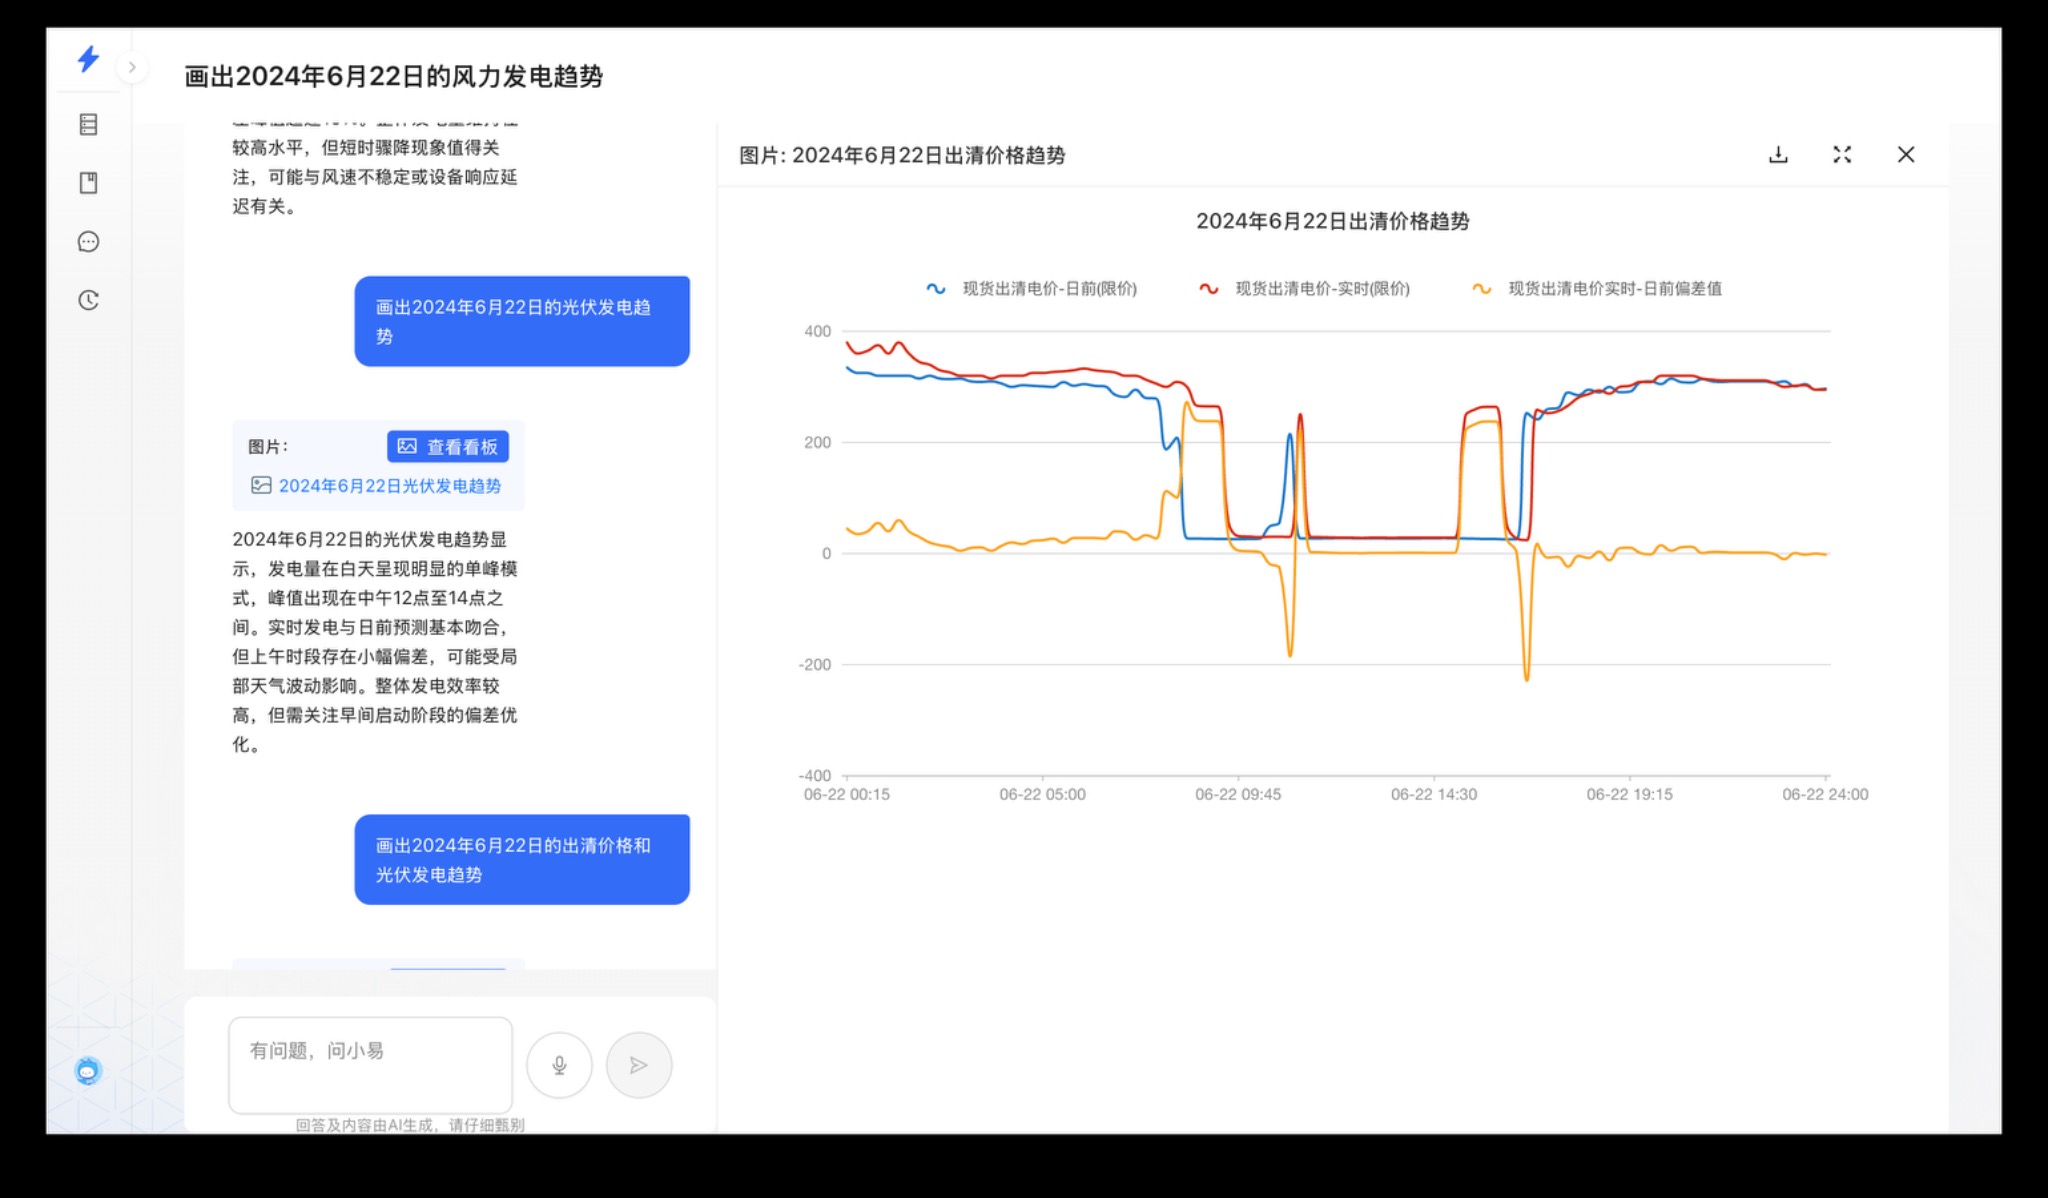Click the microphone voice input button
The height and width of the screenshot is (1198, 2048).
click(x=559, y=1065)
